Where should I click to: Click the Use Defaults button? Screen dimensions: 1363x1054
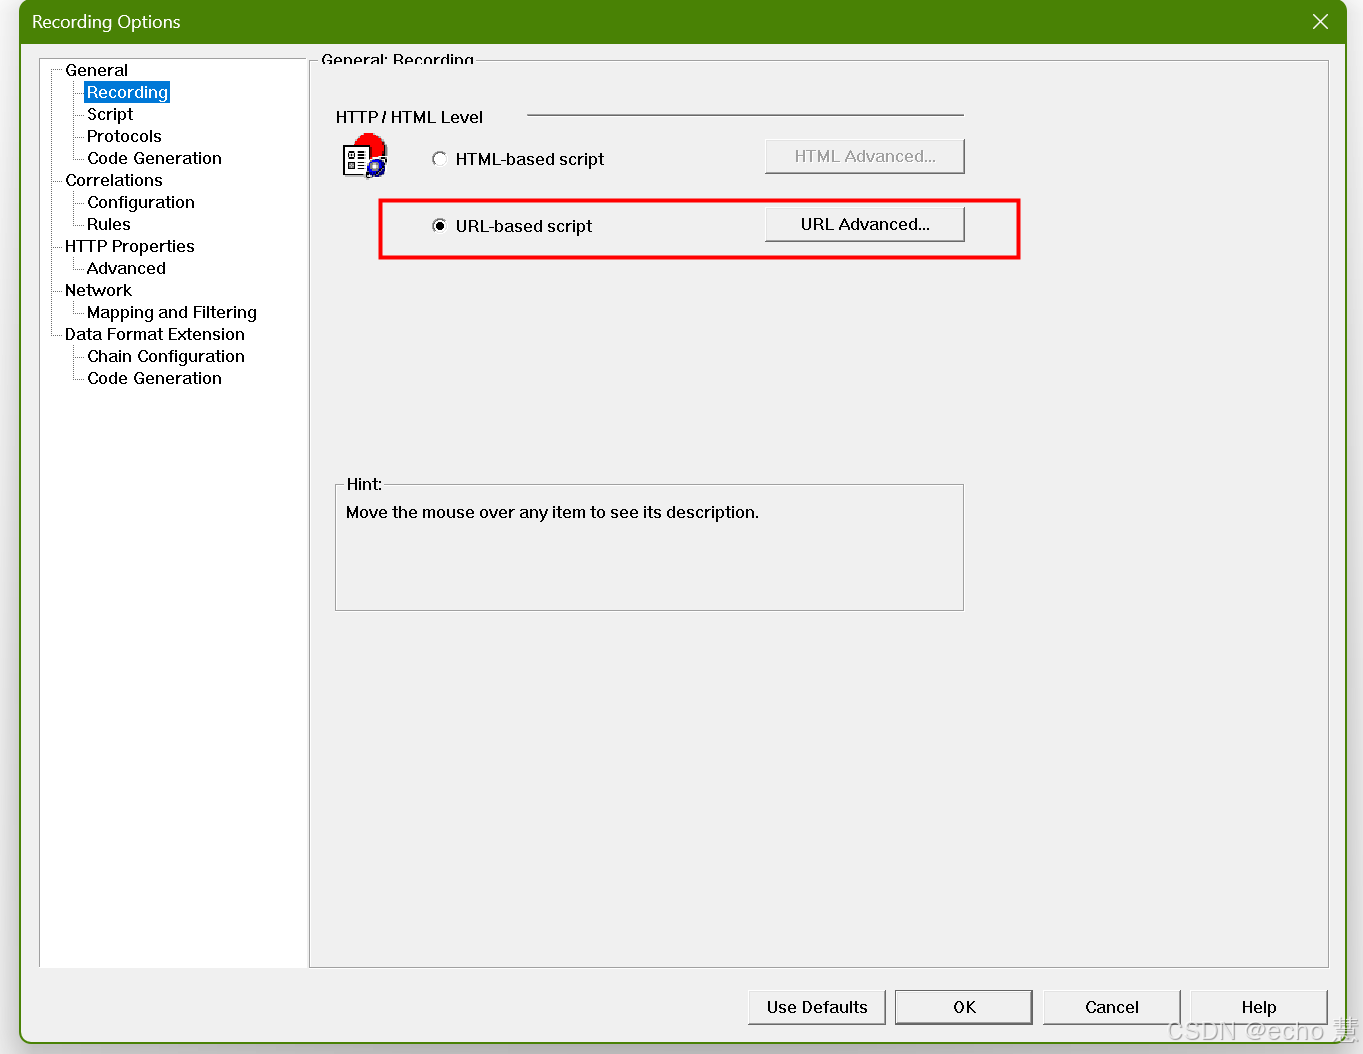[x=817, y=1007]
